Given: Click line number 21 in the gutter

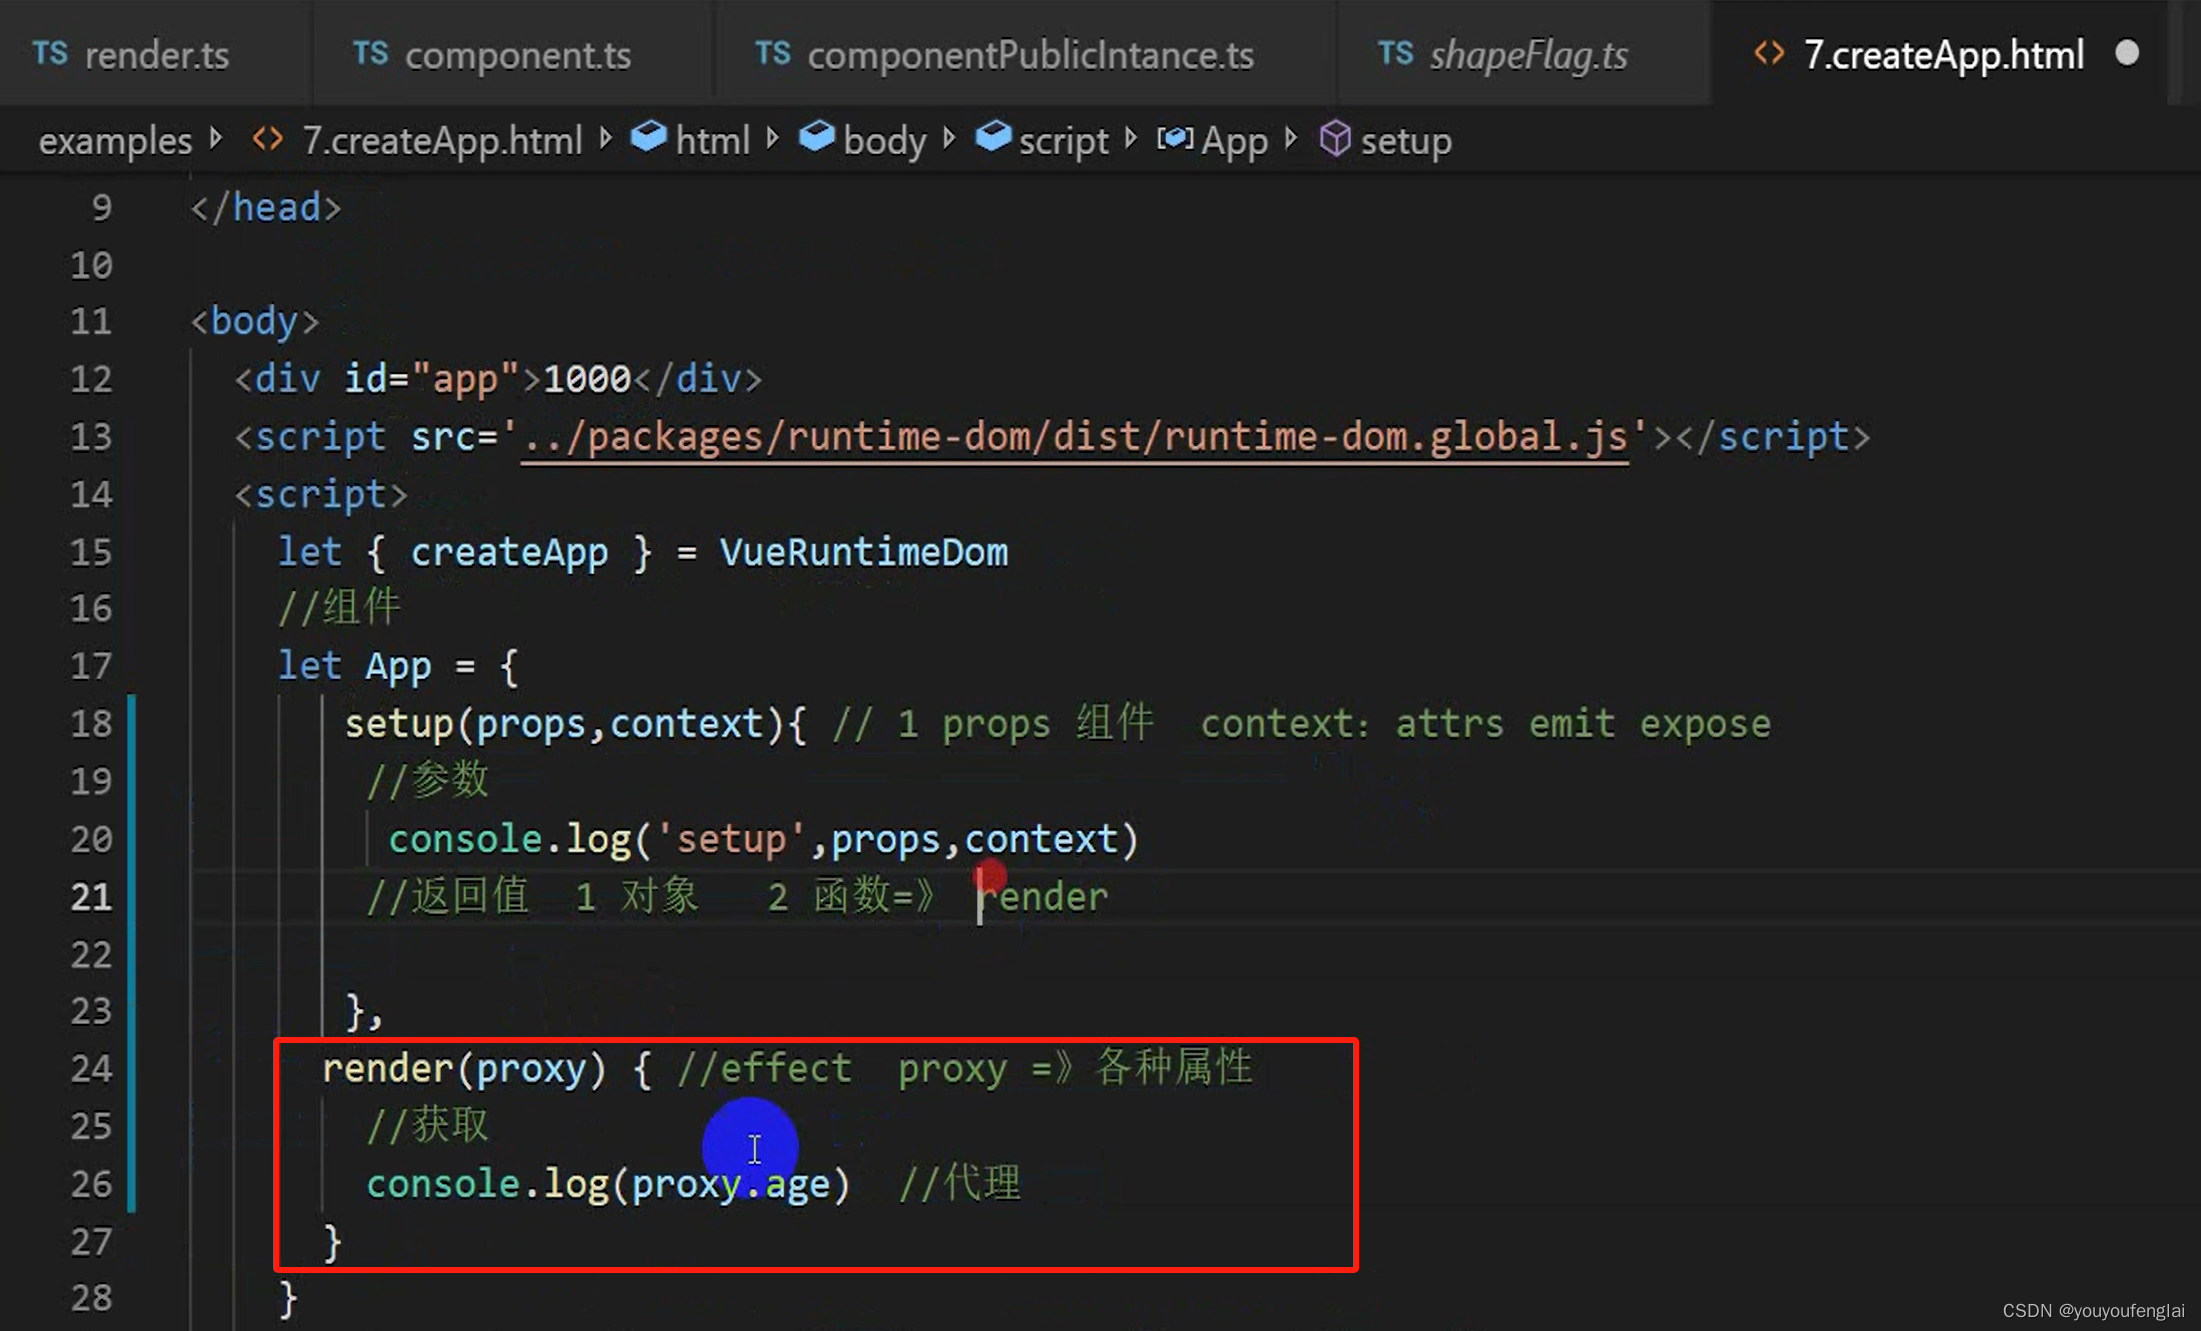Looking at the screenshot, I should point(91,897).
